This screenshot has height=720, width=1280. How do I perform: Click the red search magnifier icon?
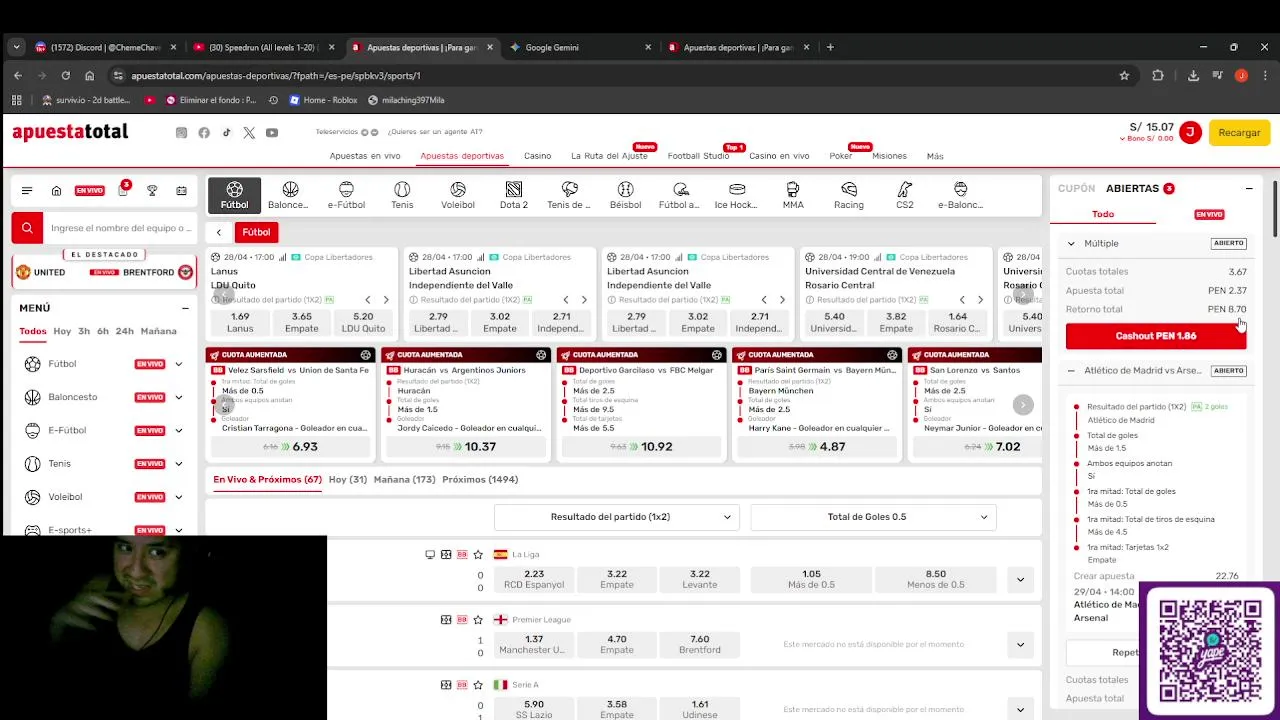click(27, 228)
